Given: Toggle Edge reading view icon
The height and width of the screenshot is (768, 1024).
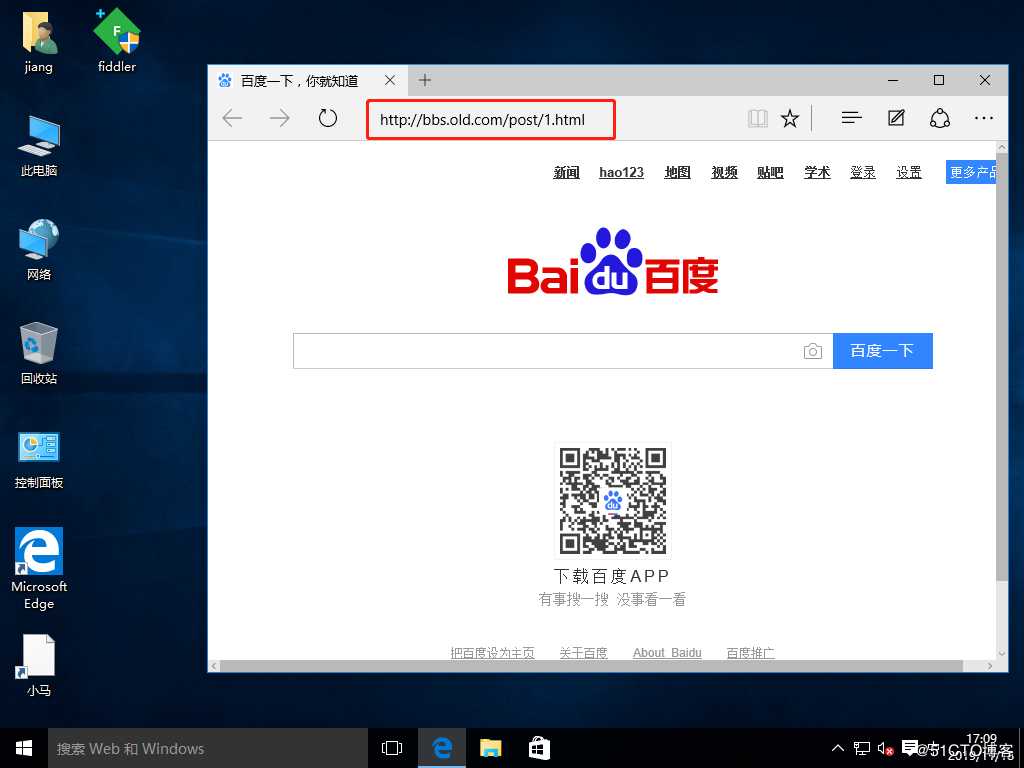Looking at the screenshot, I should coord(758,119).
